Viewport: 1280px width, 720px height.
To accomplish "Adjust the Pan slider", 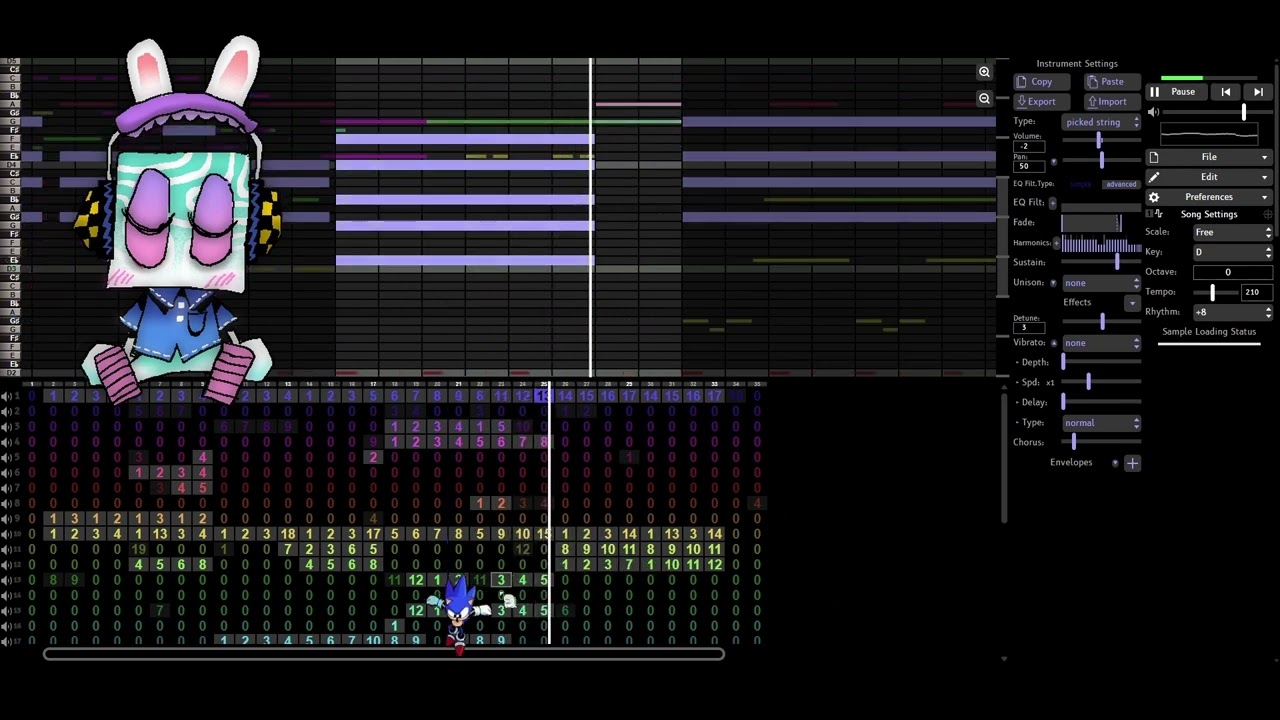I will (x=1100, y=161).
